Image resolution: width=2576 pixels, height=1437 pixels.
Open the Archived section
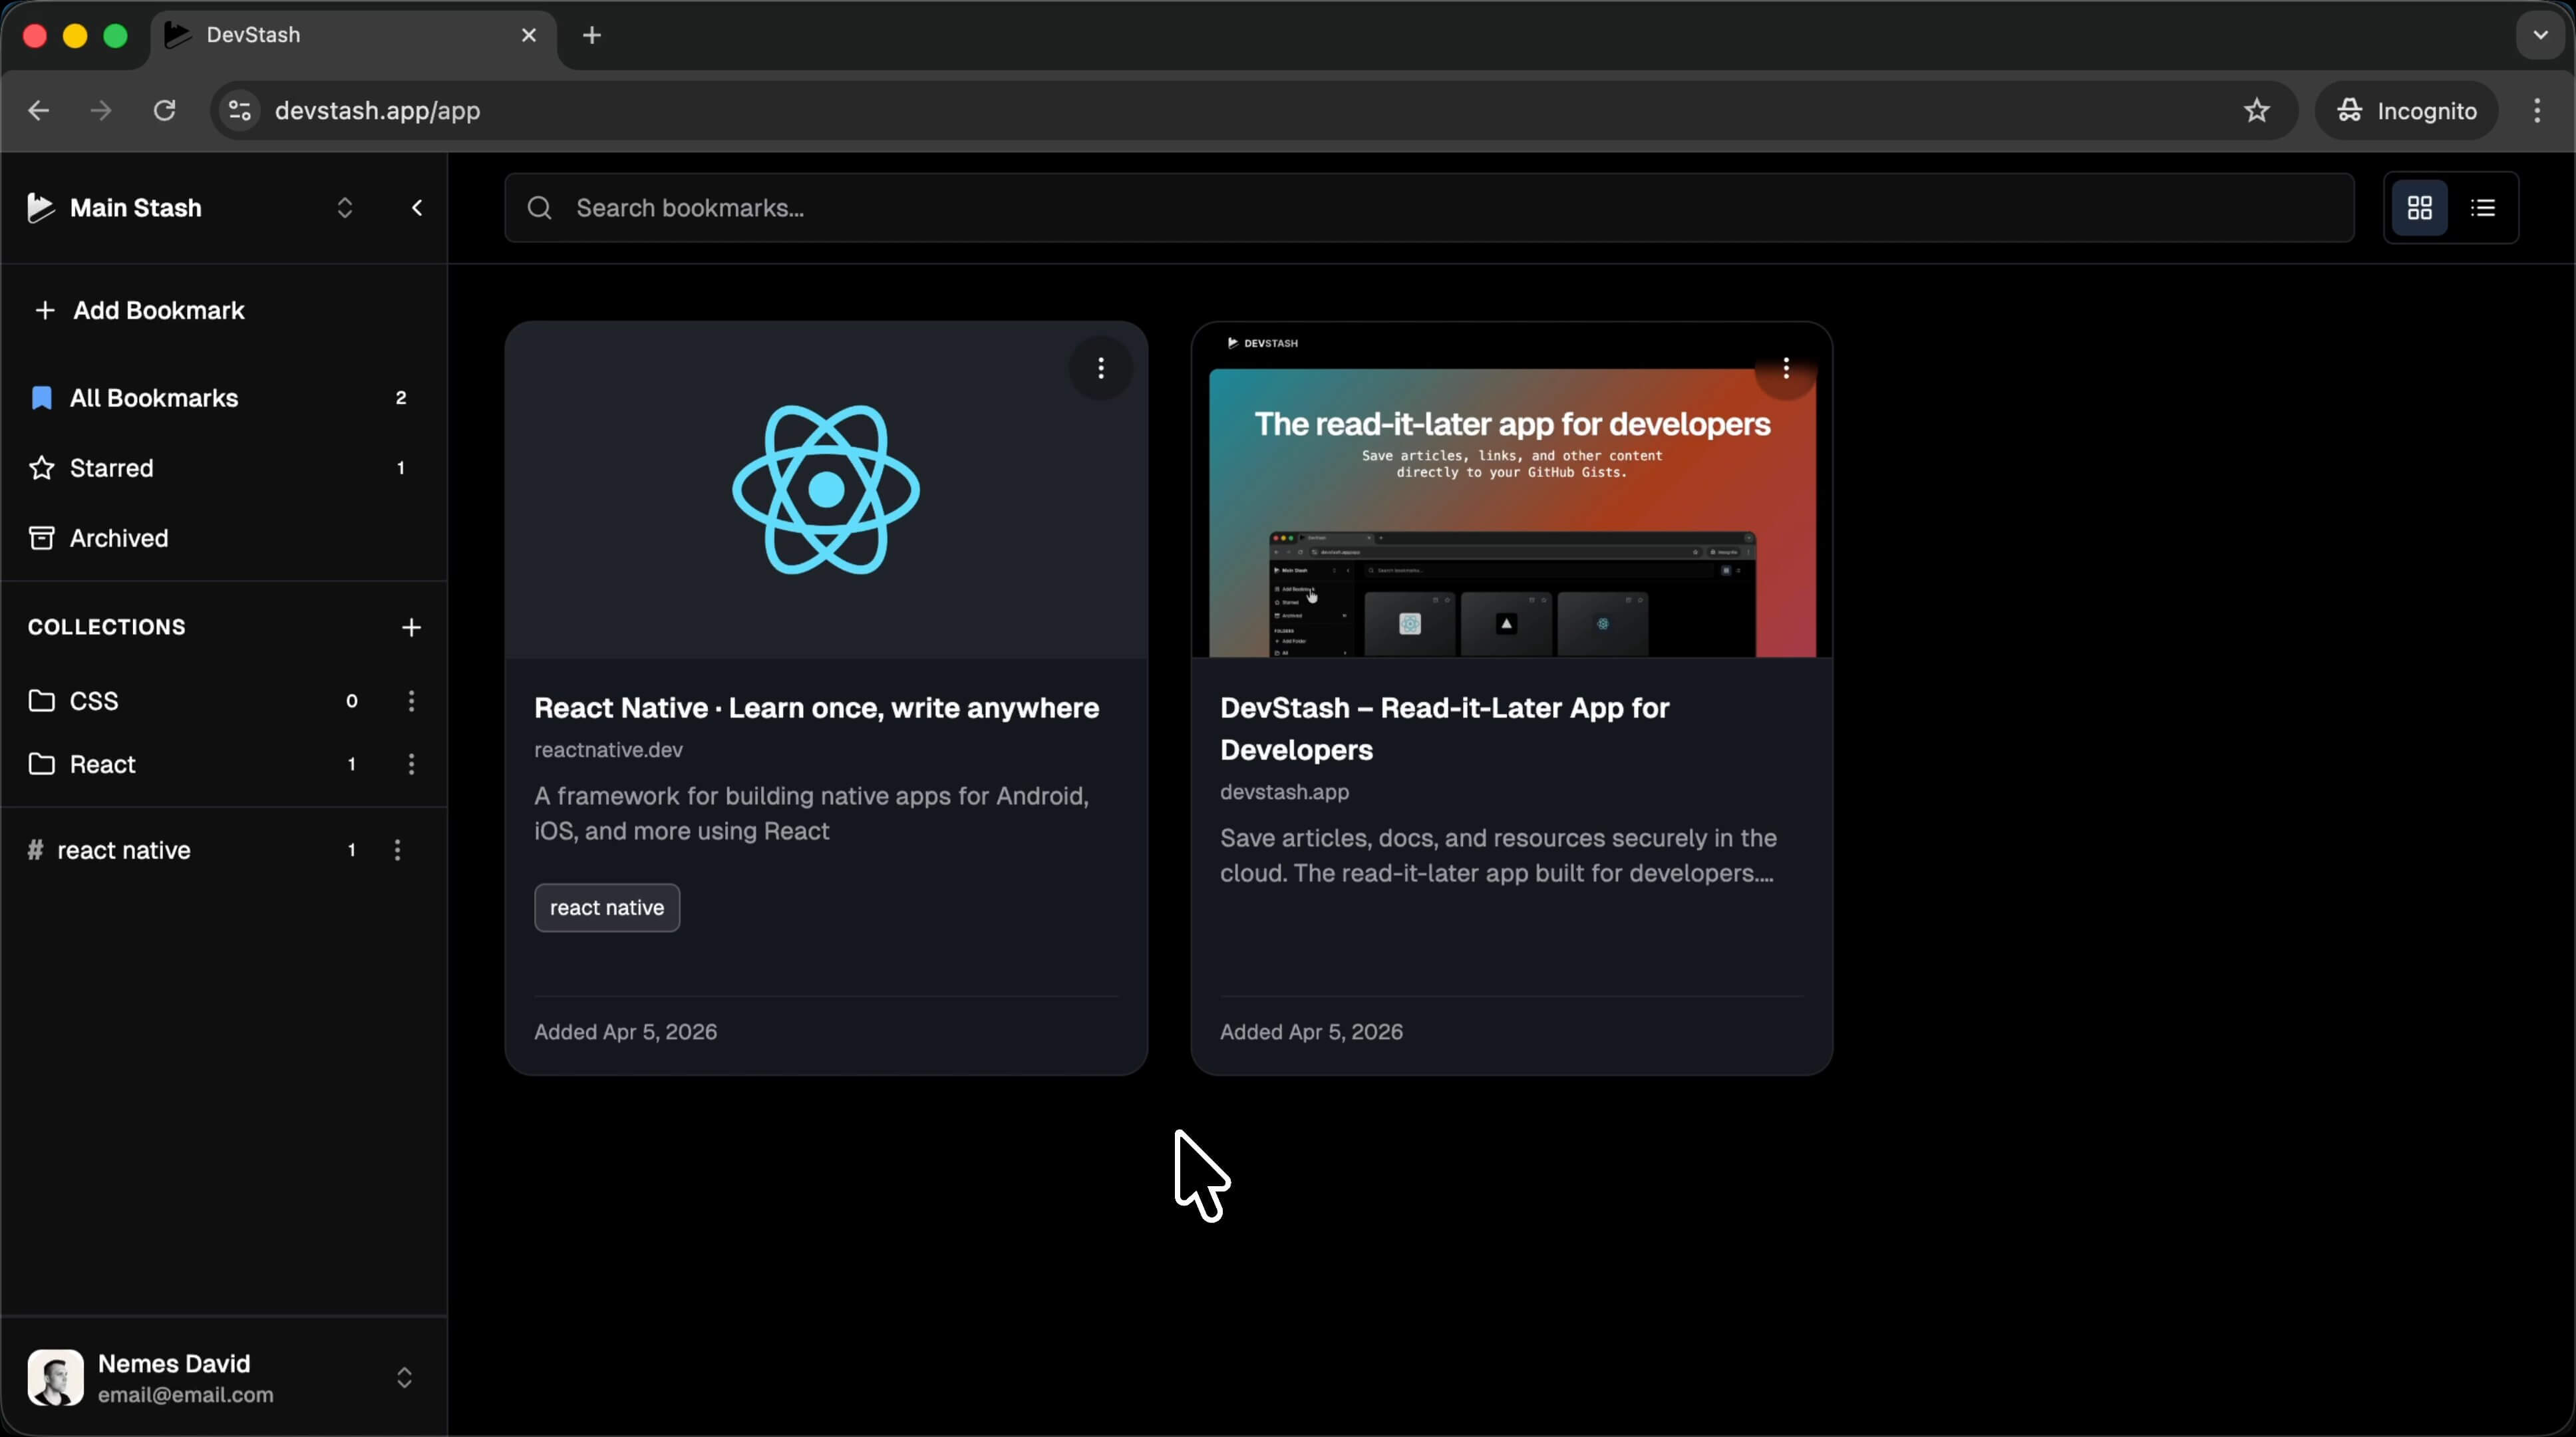click(118, 538)
